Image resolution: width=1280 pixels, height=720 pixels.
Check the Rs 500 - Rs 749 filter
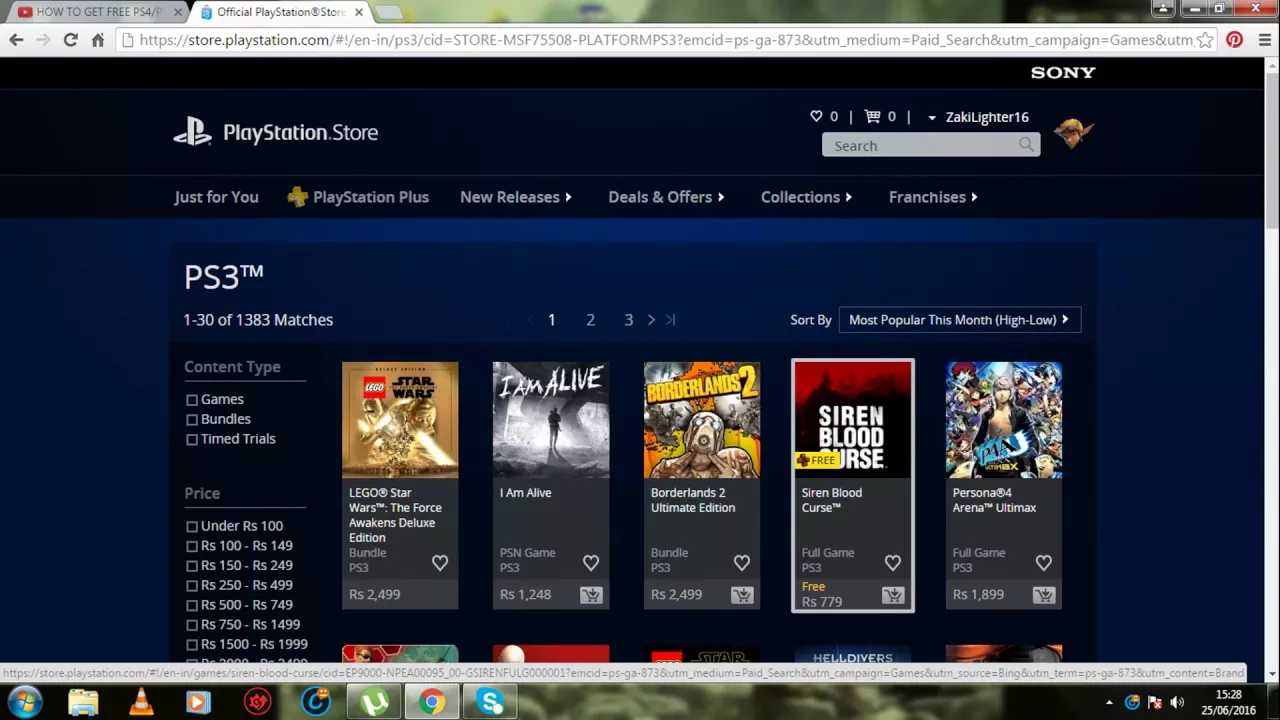coord(192,606)
